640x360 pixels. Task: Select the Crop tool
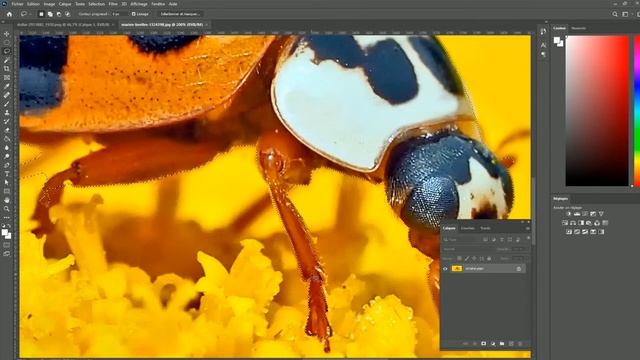pos(7,69)
